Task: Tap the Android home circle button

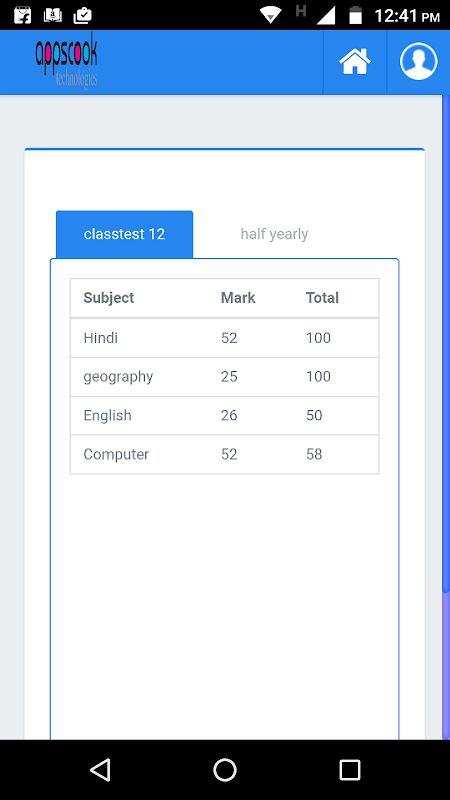Action: tap(224, 769)
